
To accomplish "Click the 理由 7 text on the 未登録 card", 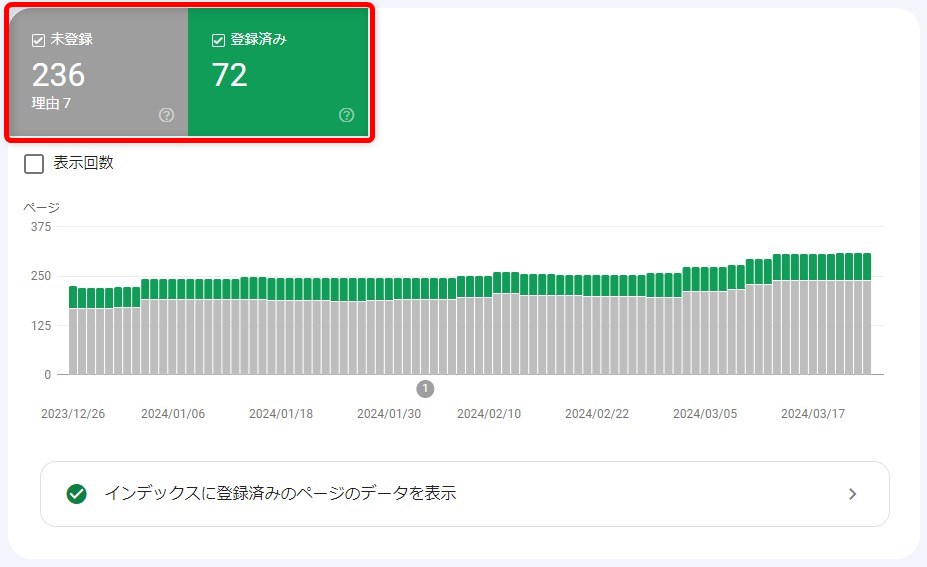I will pyautogui.click(x=51, y=103).
